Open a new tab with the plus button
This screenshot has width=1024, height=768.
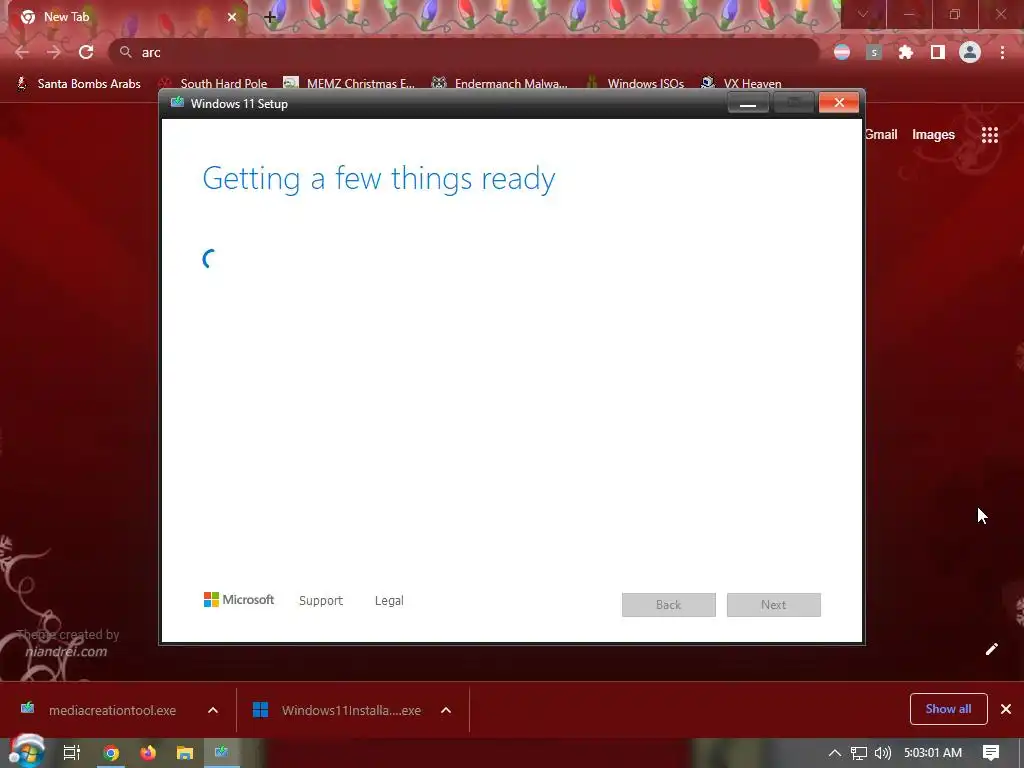[x=270, y=18]
